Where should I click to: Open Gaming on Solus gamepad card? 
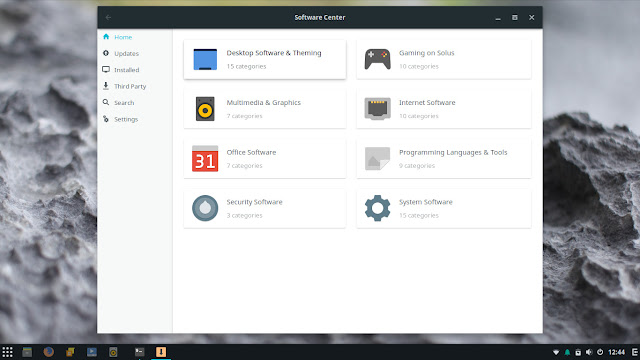(444, 59)
